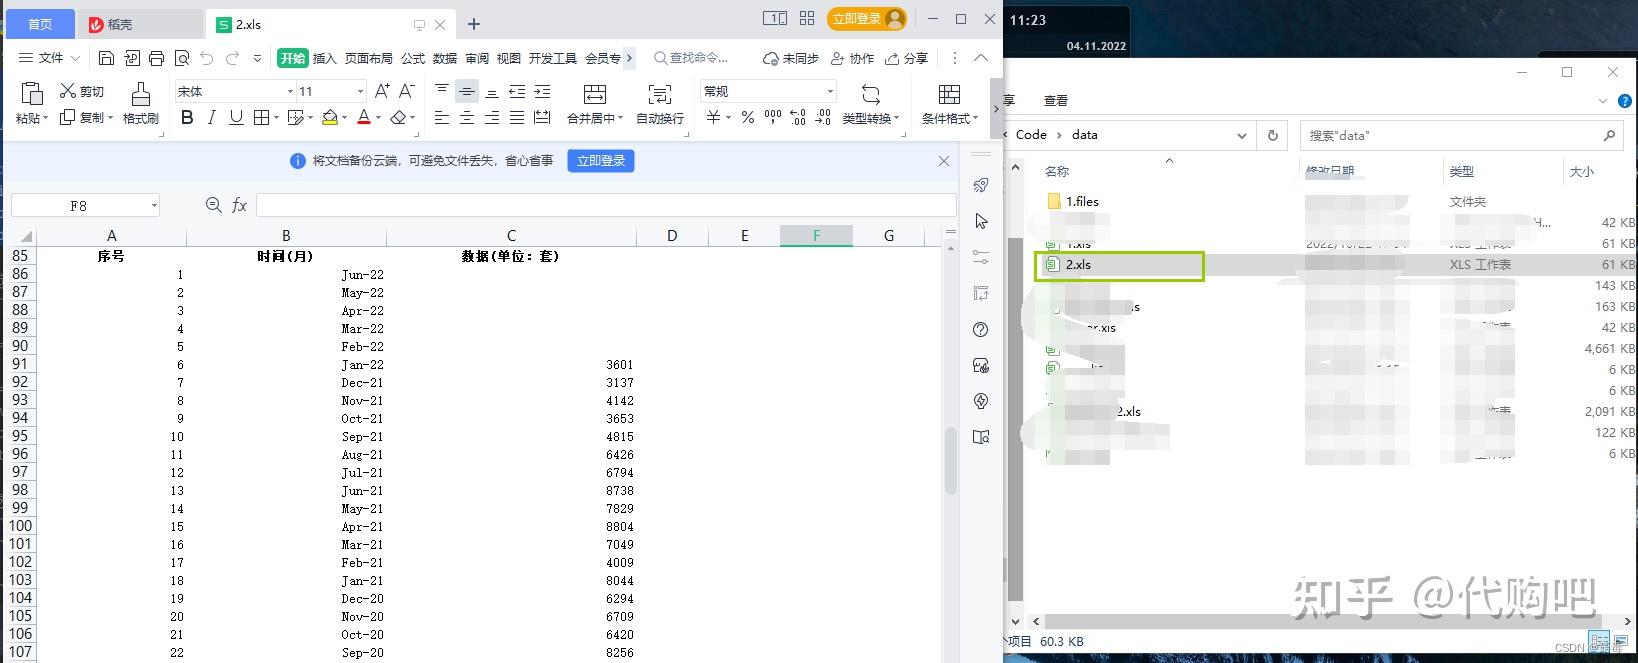Viewport: 1638px width, 663px height.
Task: Toggle bottom vertical alignment
Action: coord(492,91)
